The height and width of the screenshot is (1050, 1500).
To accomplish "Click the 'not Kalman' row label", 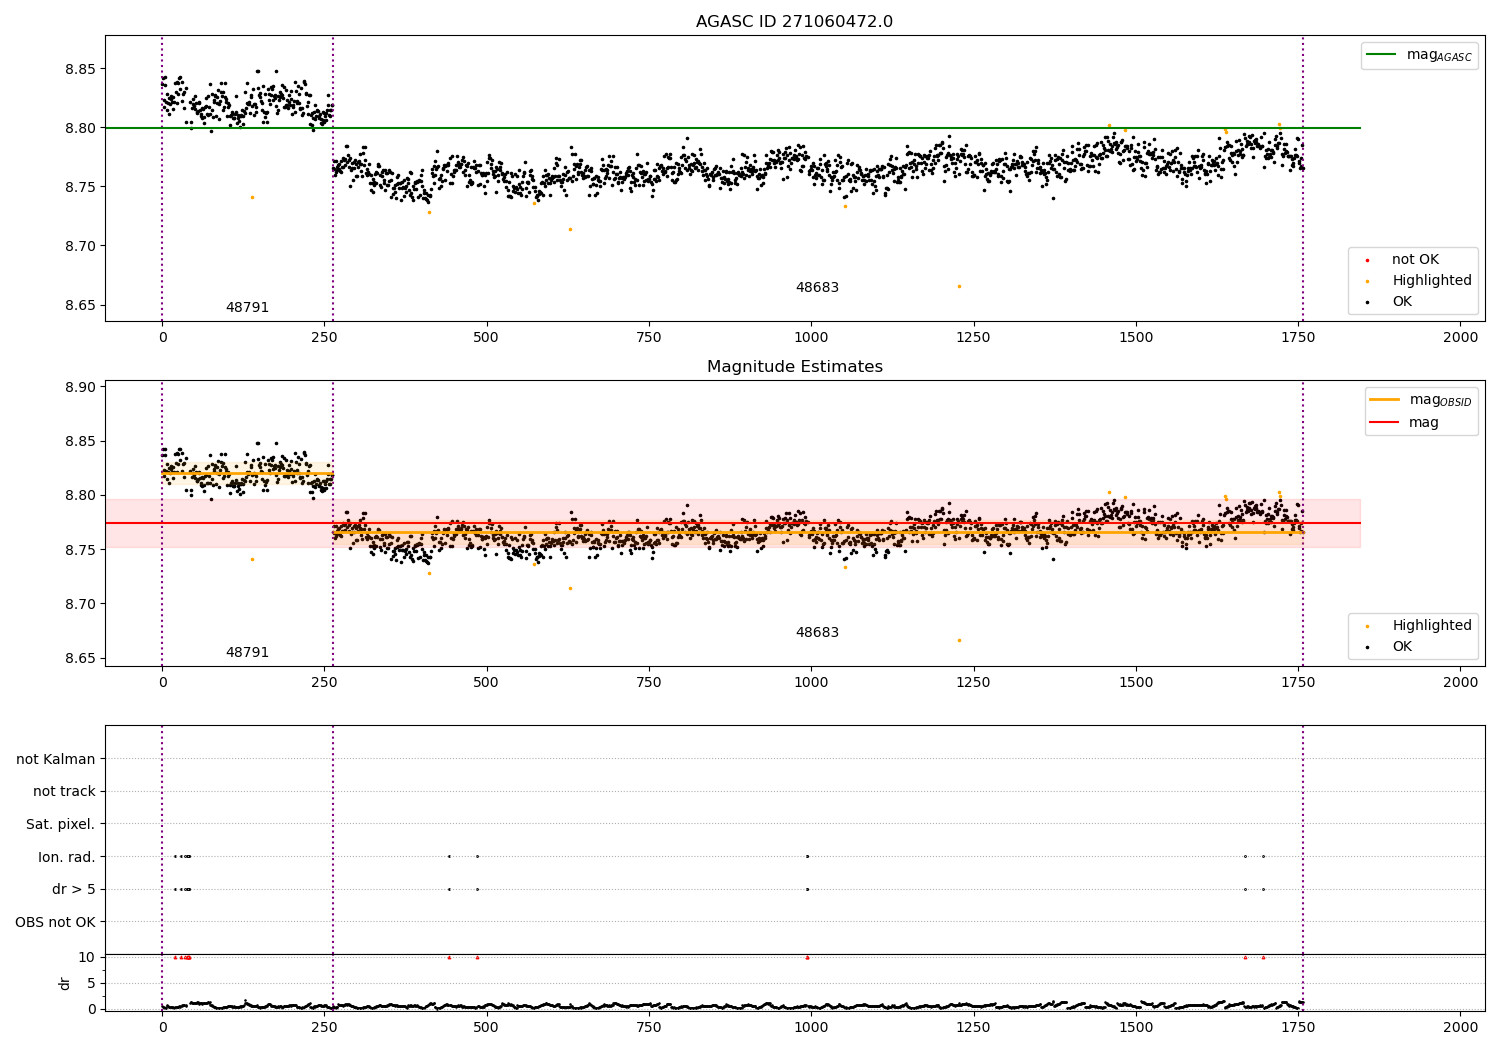I will point(56,759).
